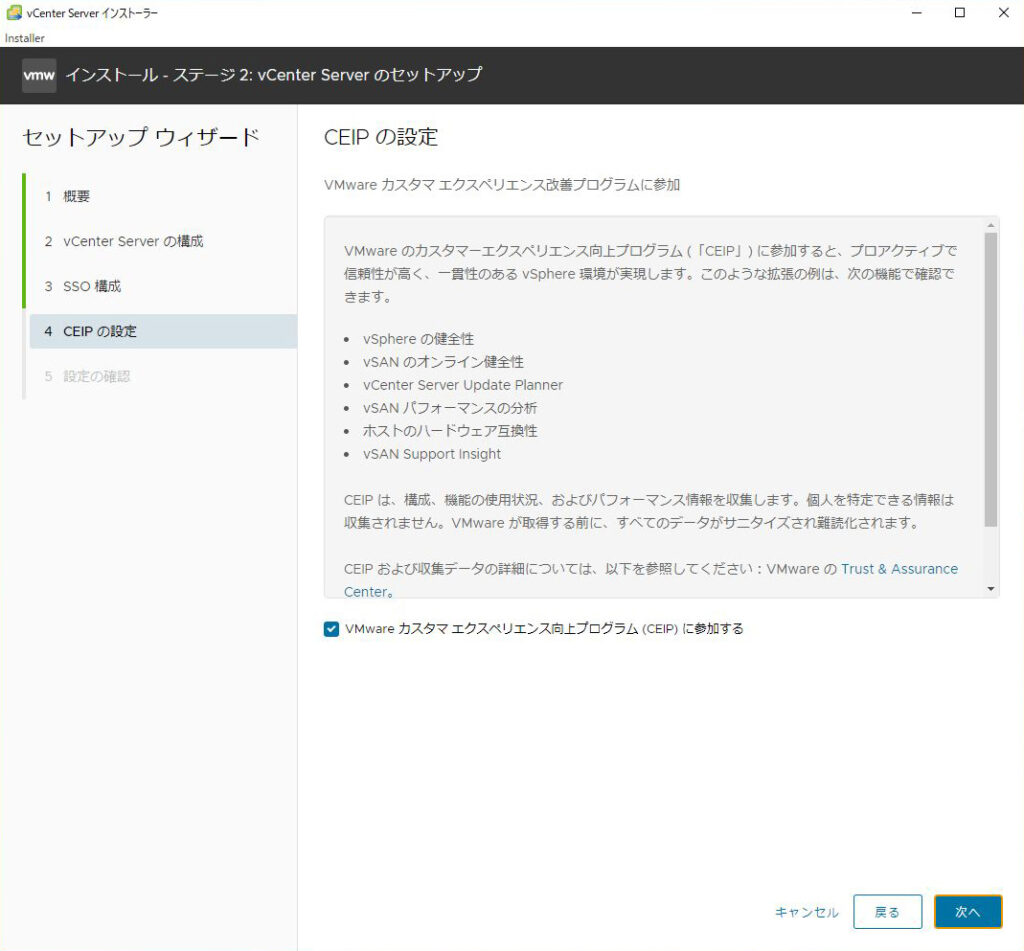Screen dimensions: 1024x951
Task: Open the Trust & Assurance Center link
Action: 899,569
